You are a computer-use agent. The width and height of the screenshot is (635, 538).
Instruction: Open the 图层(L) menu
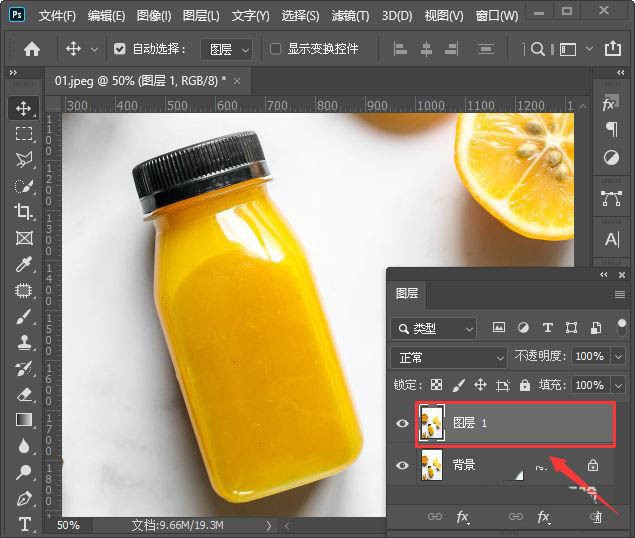point(201,16)
